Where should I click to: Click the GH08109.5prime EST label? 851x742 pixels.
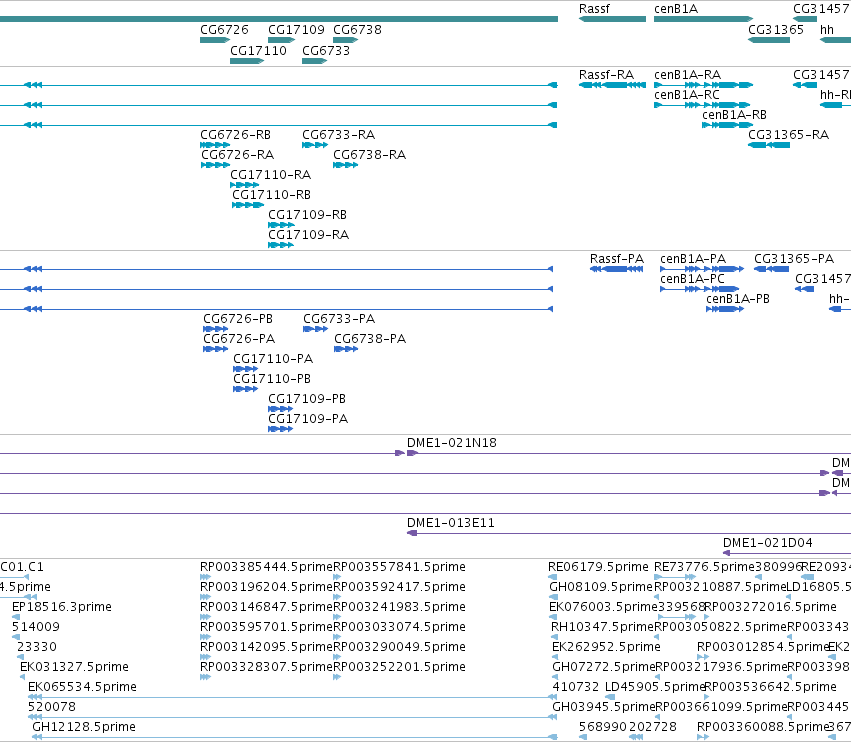click(601, 587)
